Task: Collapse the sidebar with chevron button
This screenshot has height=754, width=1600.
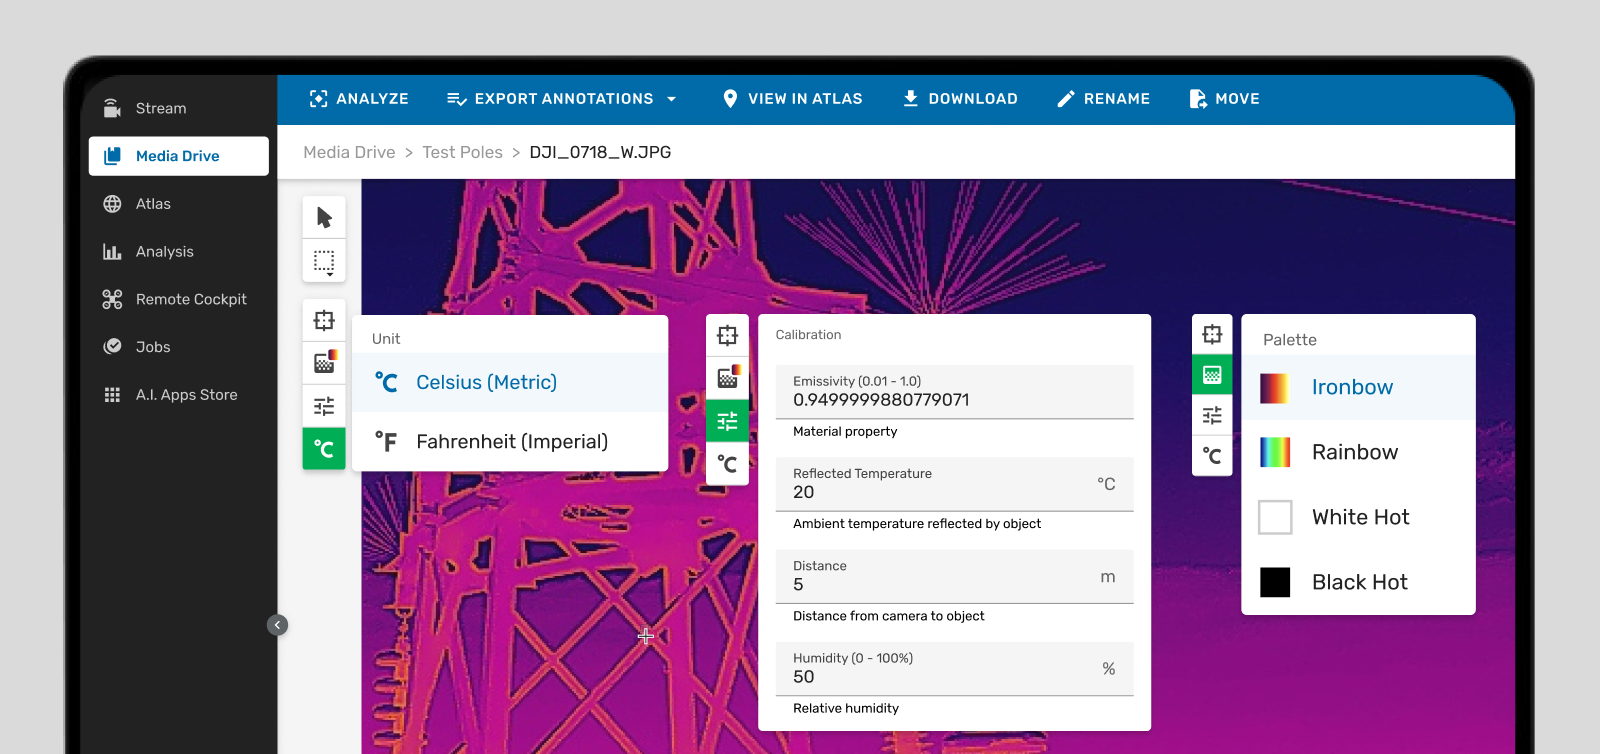Action: [278, 625]
